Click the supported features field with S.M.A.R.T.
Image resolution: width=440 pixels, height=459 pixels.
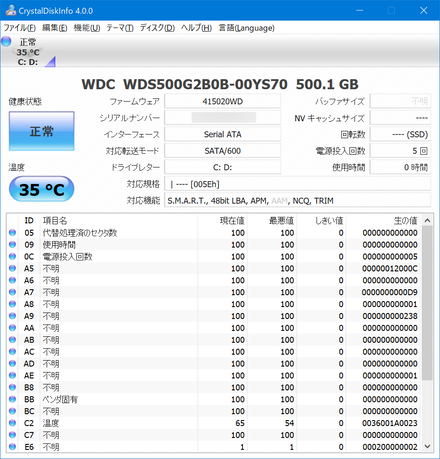[x=298, y=201]
